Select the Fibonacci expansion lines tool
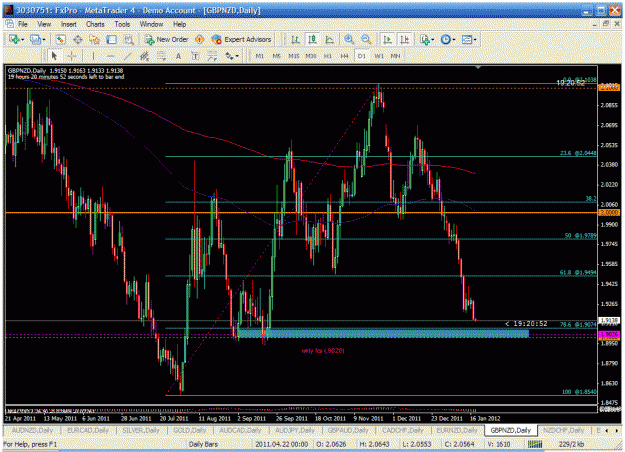Screen dimensions: 625x452 212,56
